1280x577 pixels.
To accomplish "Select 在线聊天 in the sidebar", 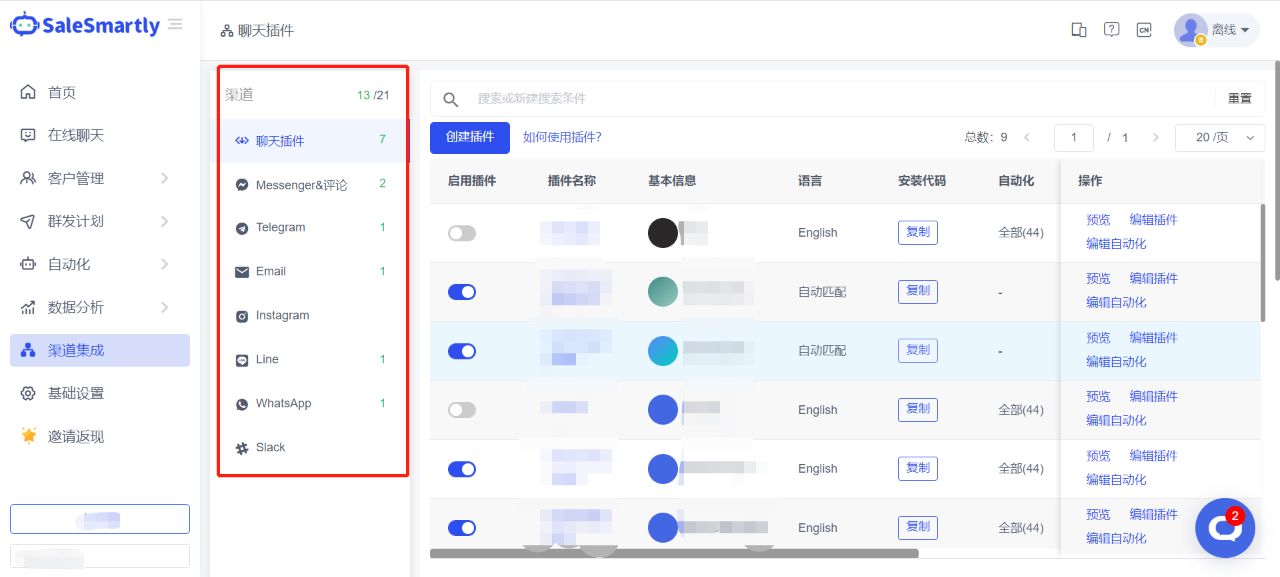I will tap(100, 135).
